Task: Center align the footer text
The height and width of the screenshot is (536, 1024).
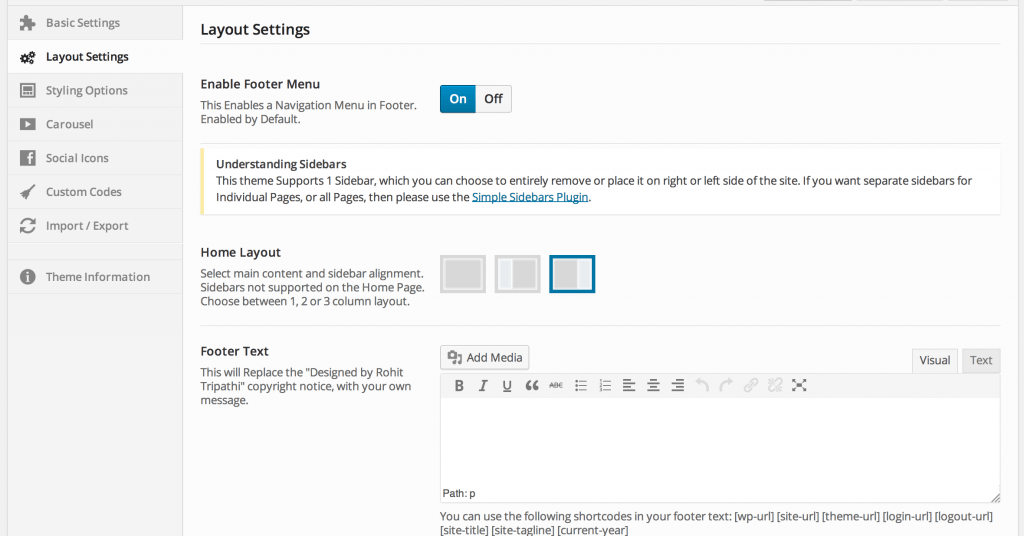Action: pos(653,386)
